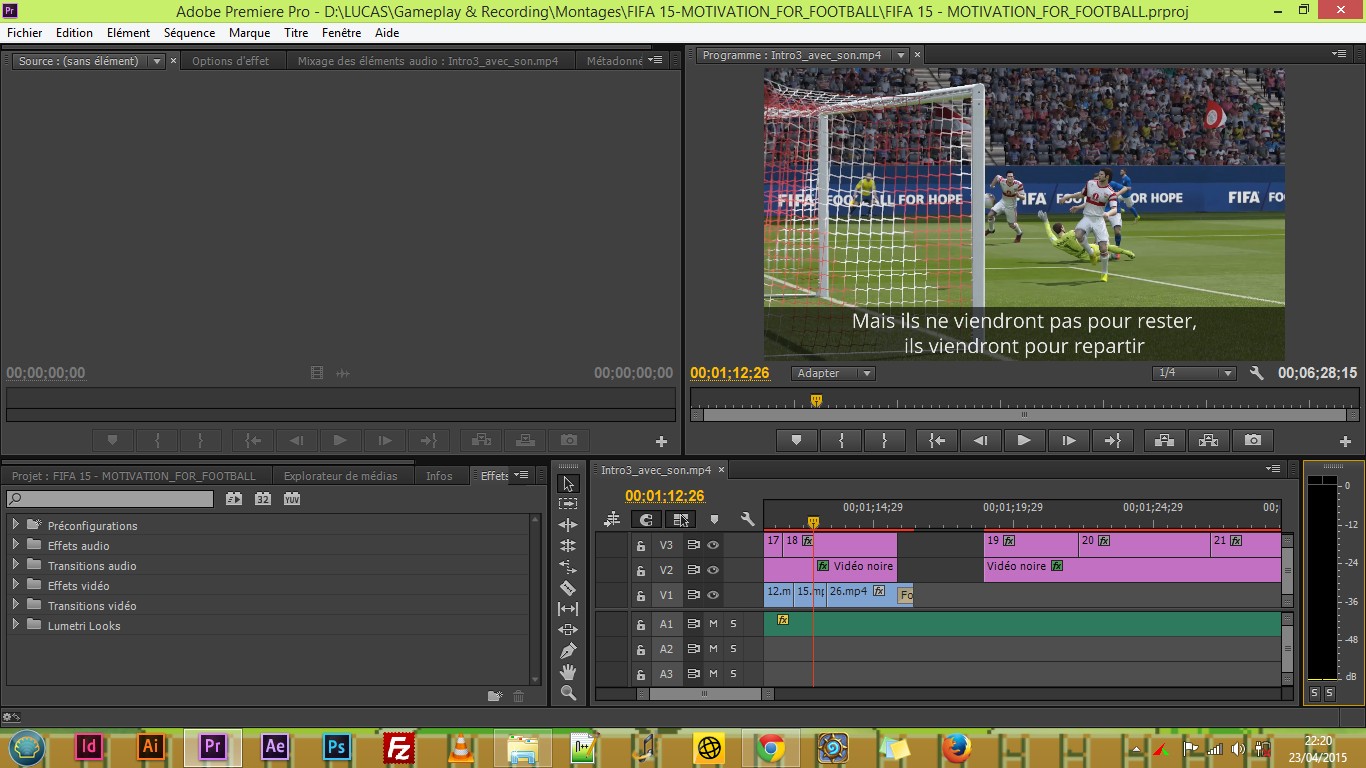This screenshot has height=768, width=1366.
Task: Toggle Linked Selection button in timeline
Action: [680, 519]
